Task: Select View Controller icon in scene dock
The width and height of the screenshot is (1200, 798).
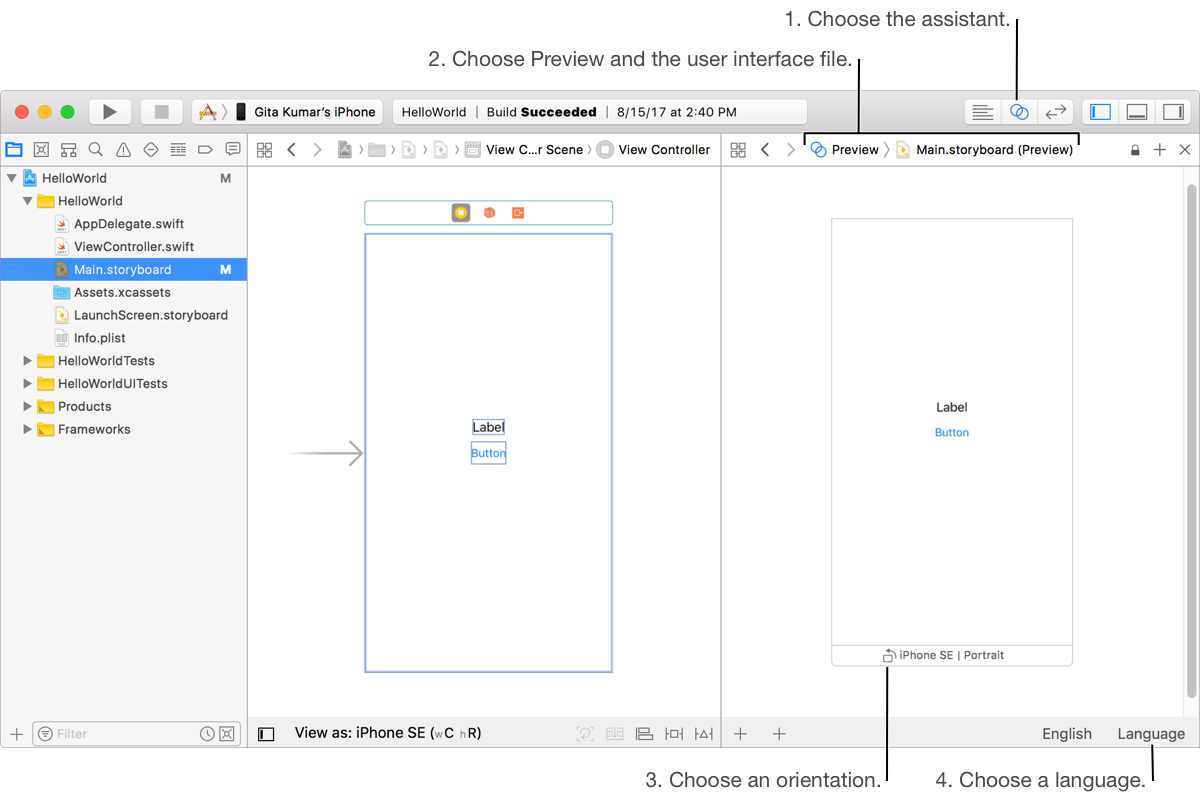Action: pyautogui.click(x=461, y=213)
